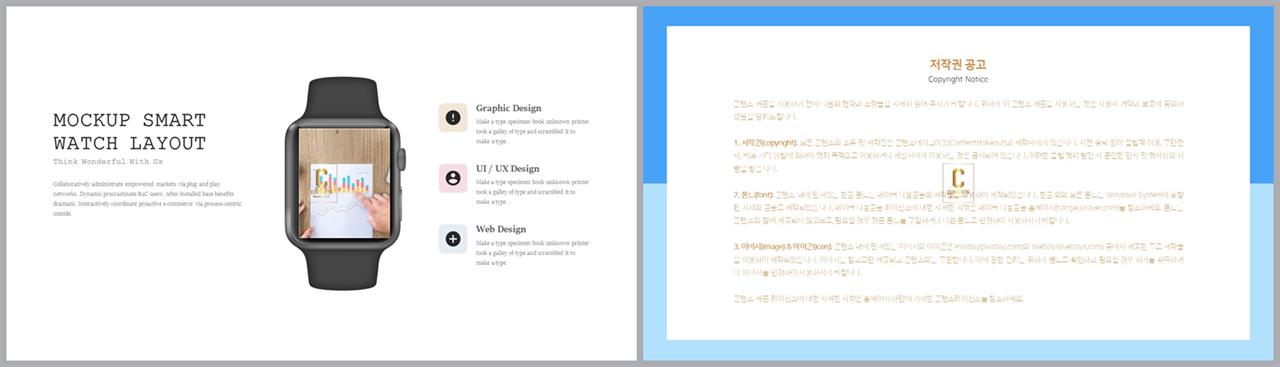Image resolution: width=1280 pixels, height=367 pixels.
Task: Select the user profile icon beside UI / UX Design
Action: (x=453, y=178)
